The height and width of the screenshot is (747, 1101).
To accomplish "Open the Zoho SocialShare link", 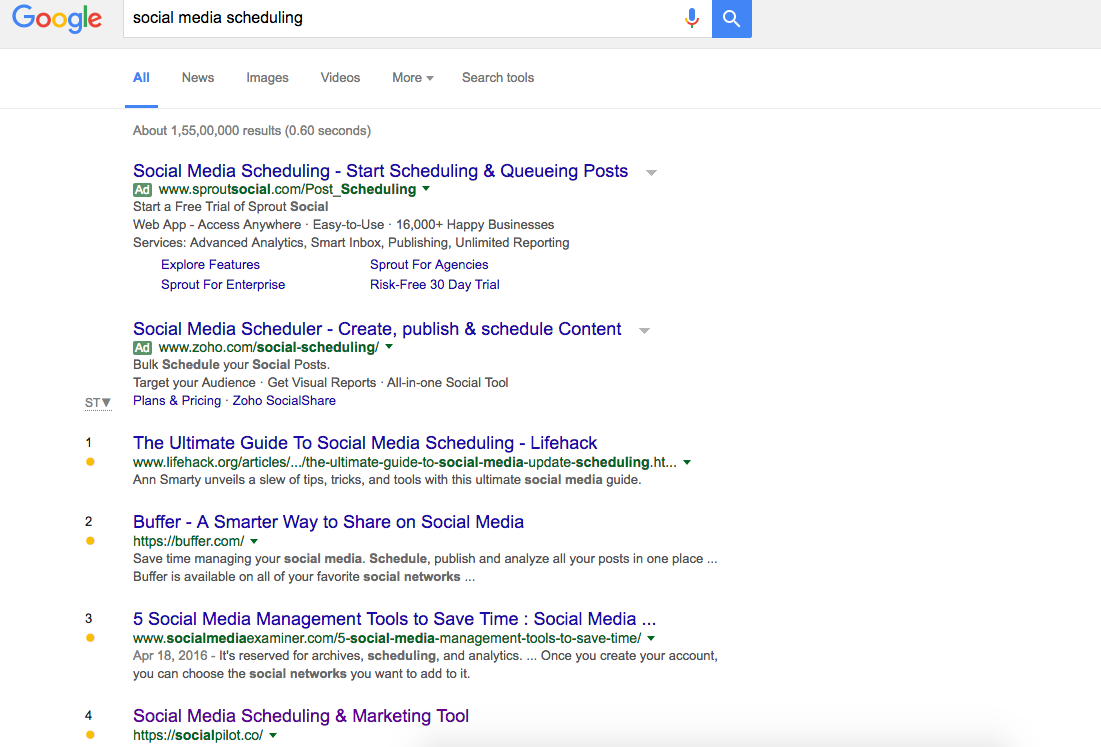I will click(x=284, y=401).
